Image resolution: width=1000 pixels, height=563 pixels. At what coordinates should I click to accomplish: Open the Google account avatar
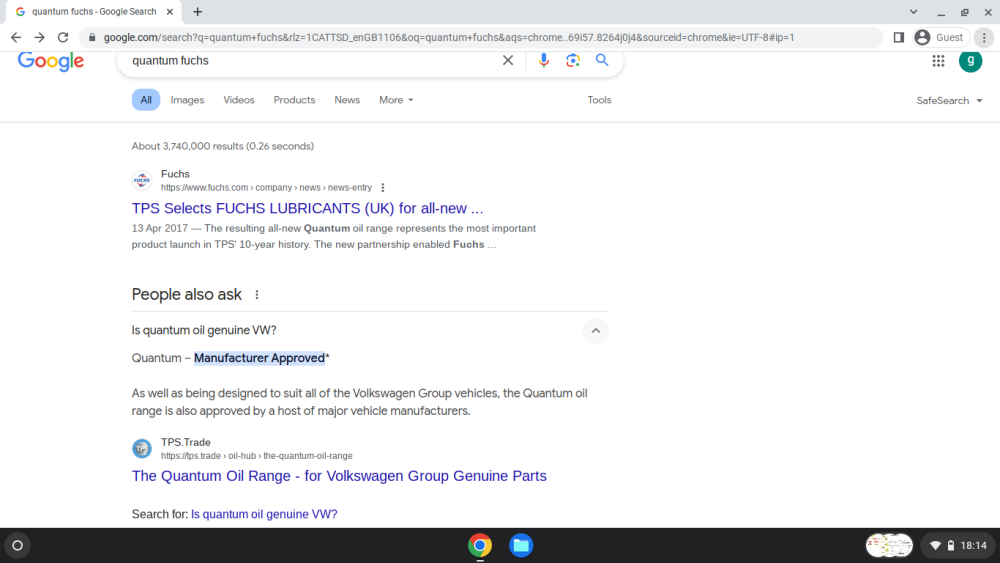(971, 61)
